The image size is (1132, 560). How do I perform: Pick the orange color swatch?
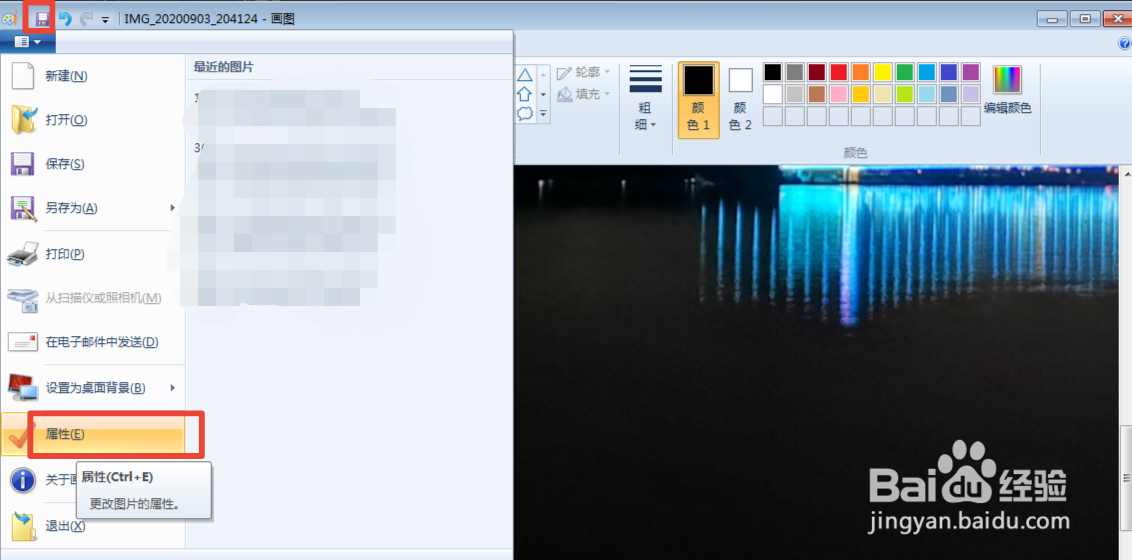861,72
